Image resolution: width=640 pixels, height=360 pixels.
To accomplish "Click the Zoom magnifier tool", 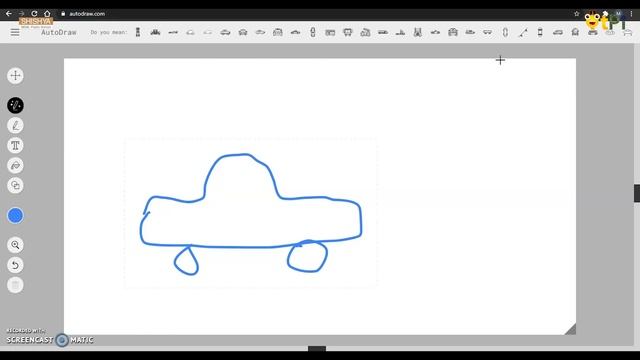I will click(x=15, y=245).
